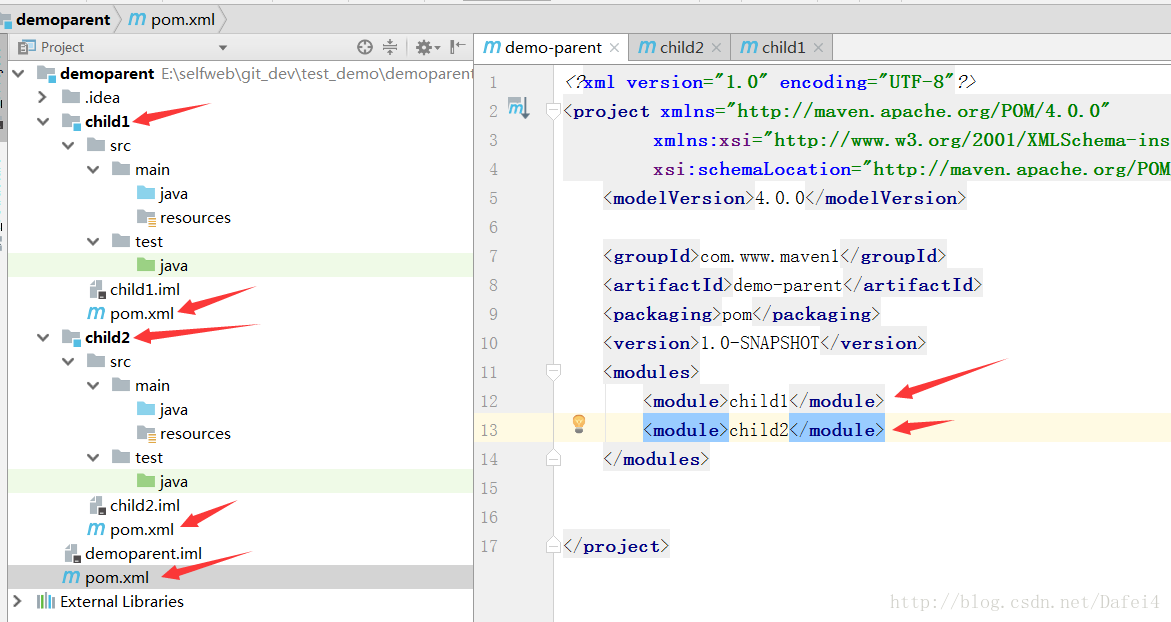The width and height of the screenshot is (1171, 622).
Task: Click the collapse all icon in Project panel
Action: click(x=390, y=48)
